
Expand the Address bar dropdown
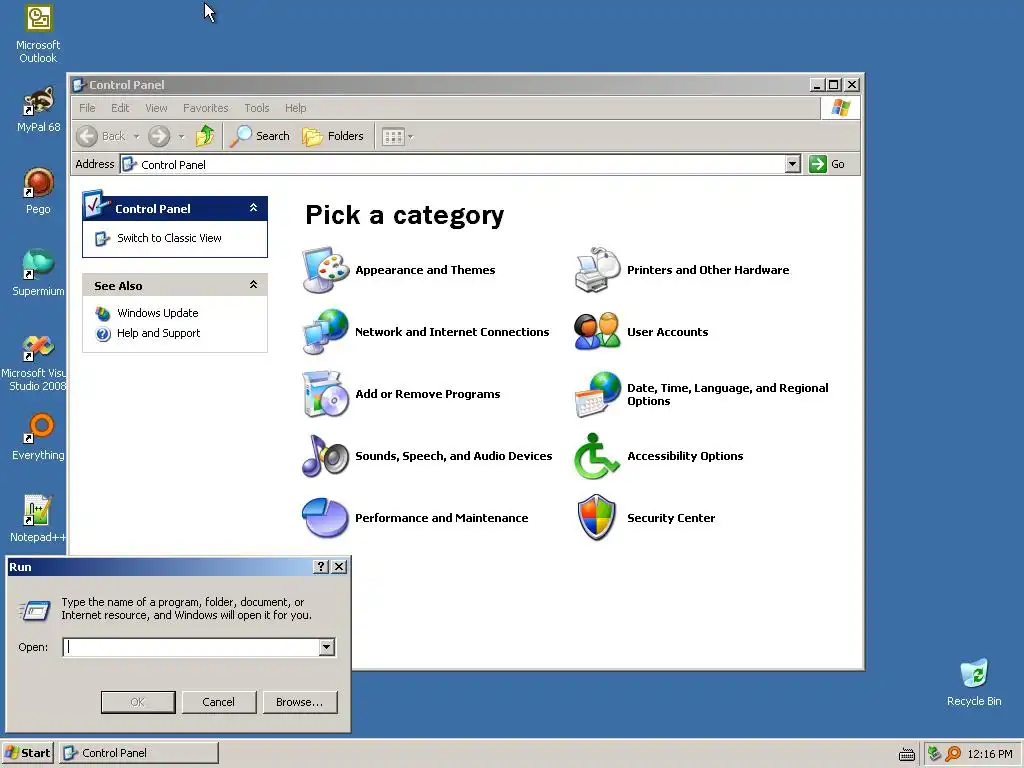coord(792,164)
